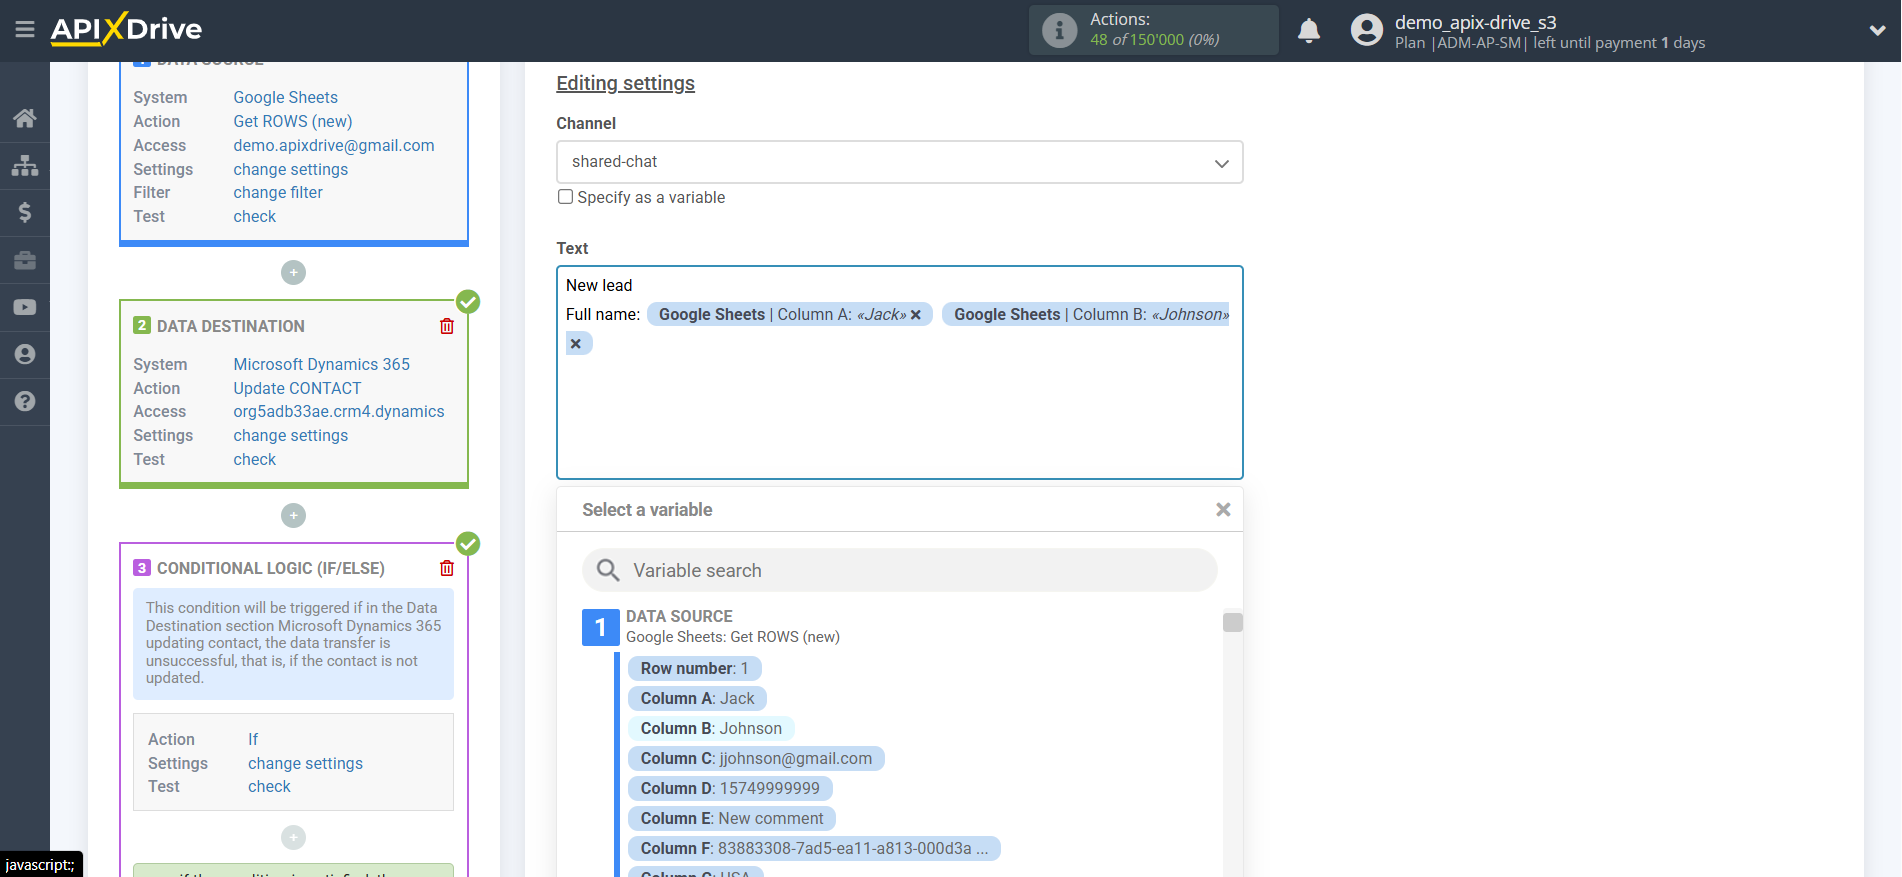Delete the Data Destination block
Screen dimensions: 1902x877
point(447,326)
